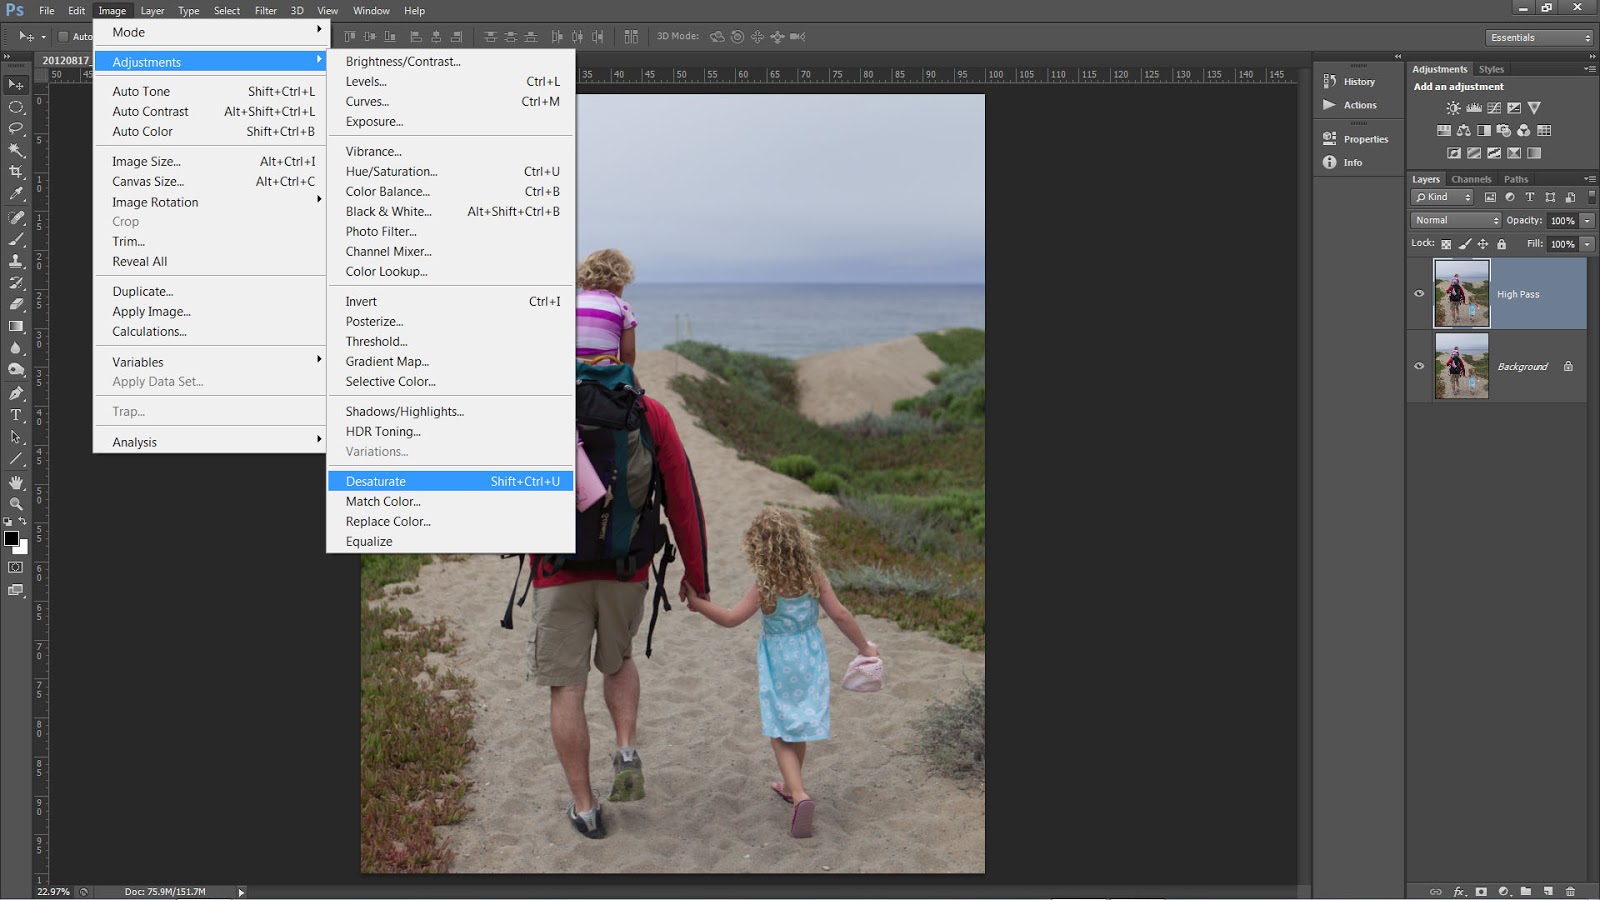Open the Opacity slider dropdown arrow

click(x=1587, y=220)
